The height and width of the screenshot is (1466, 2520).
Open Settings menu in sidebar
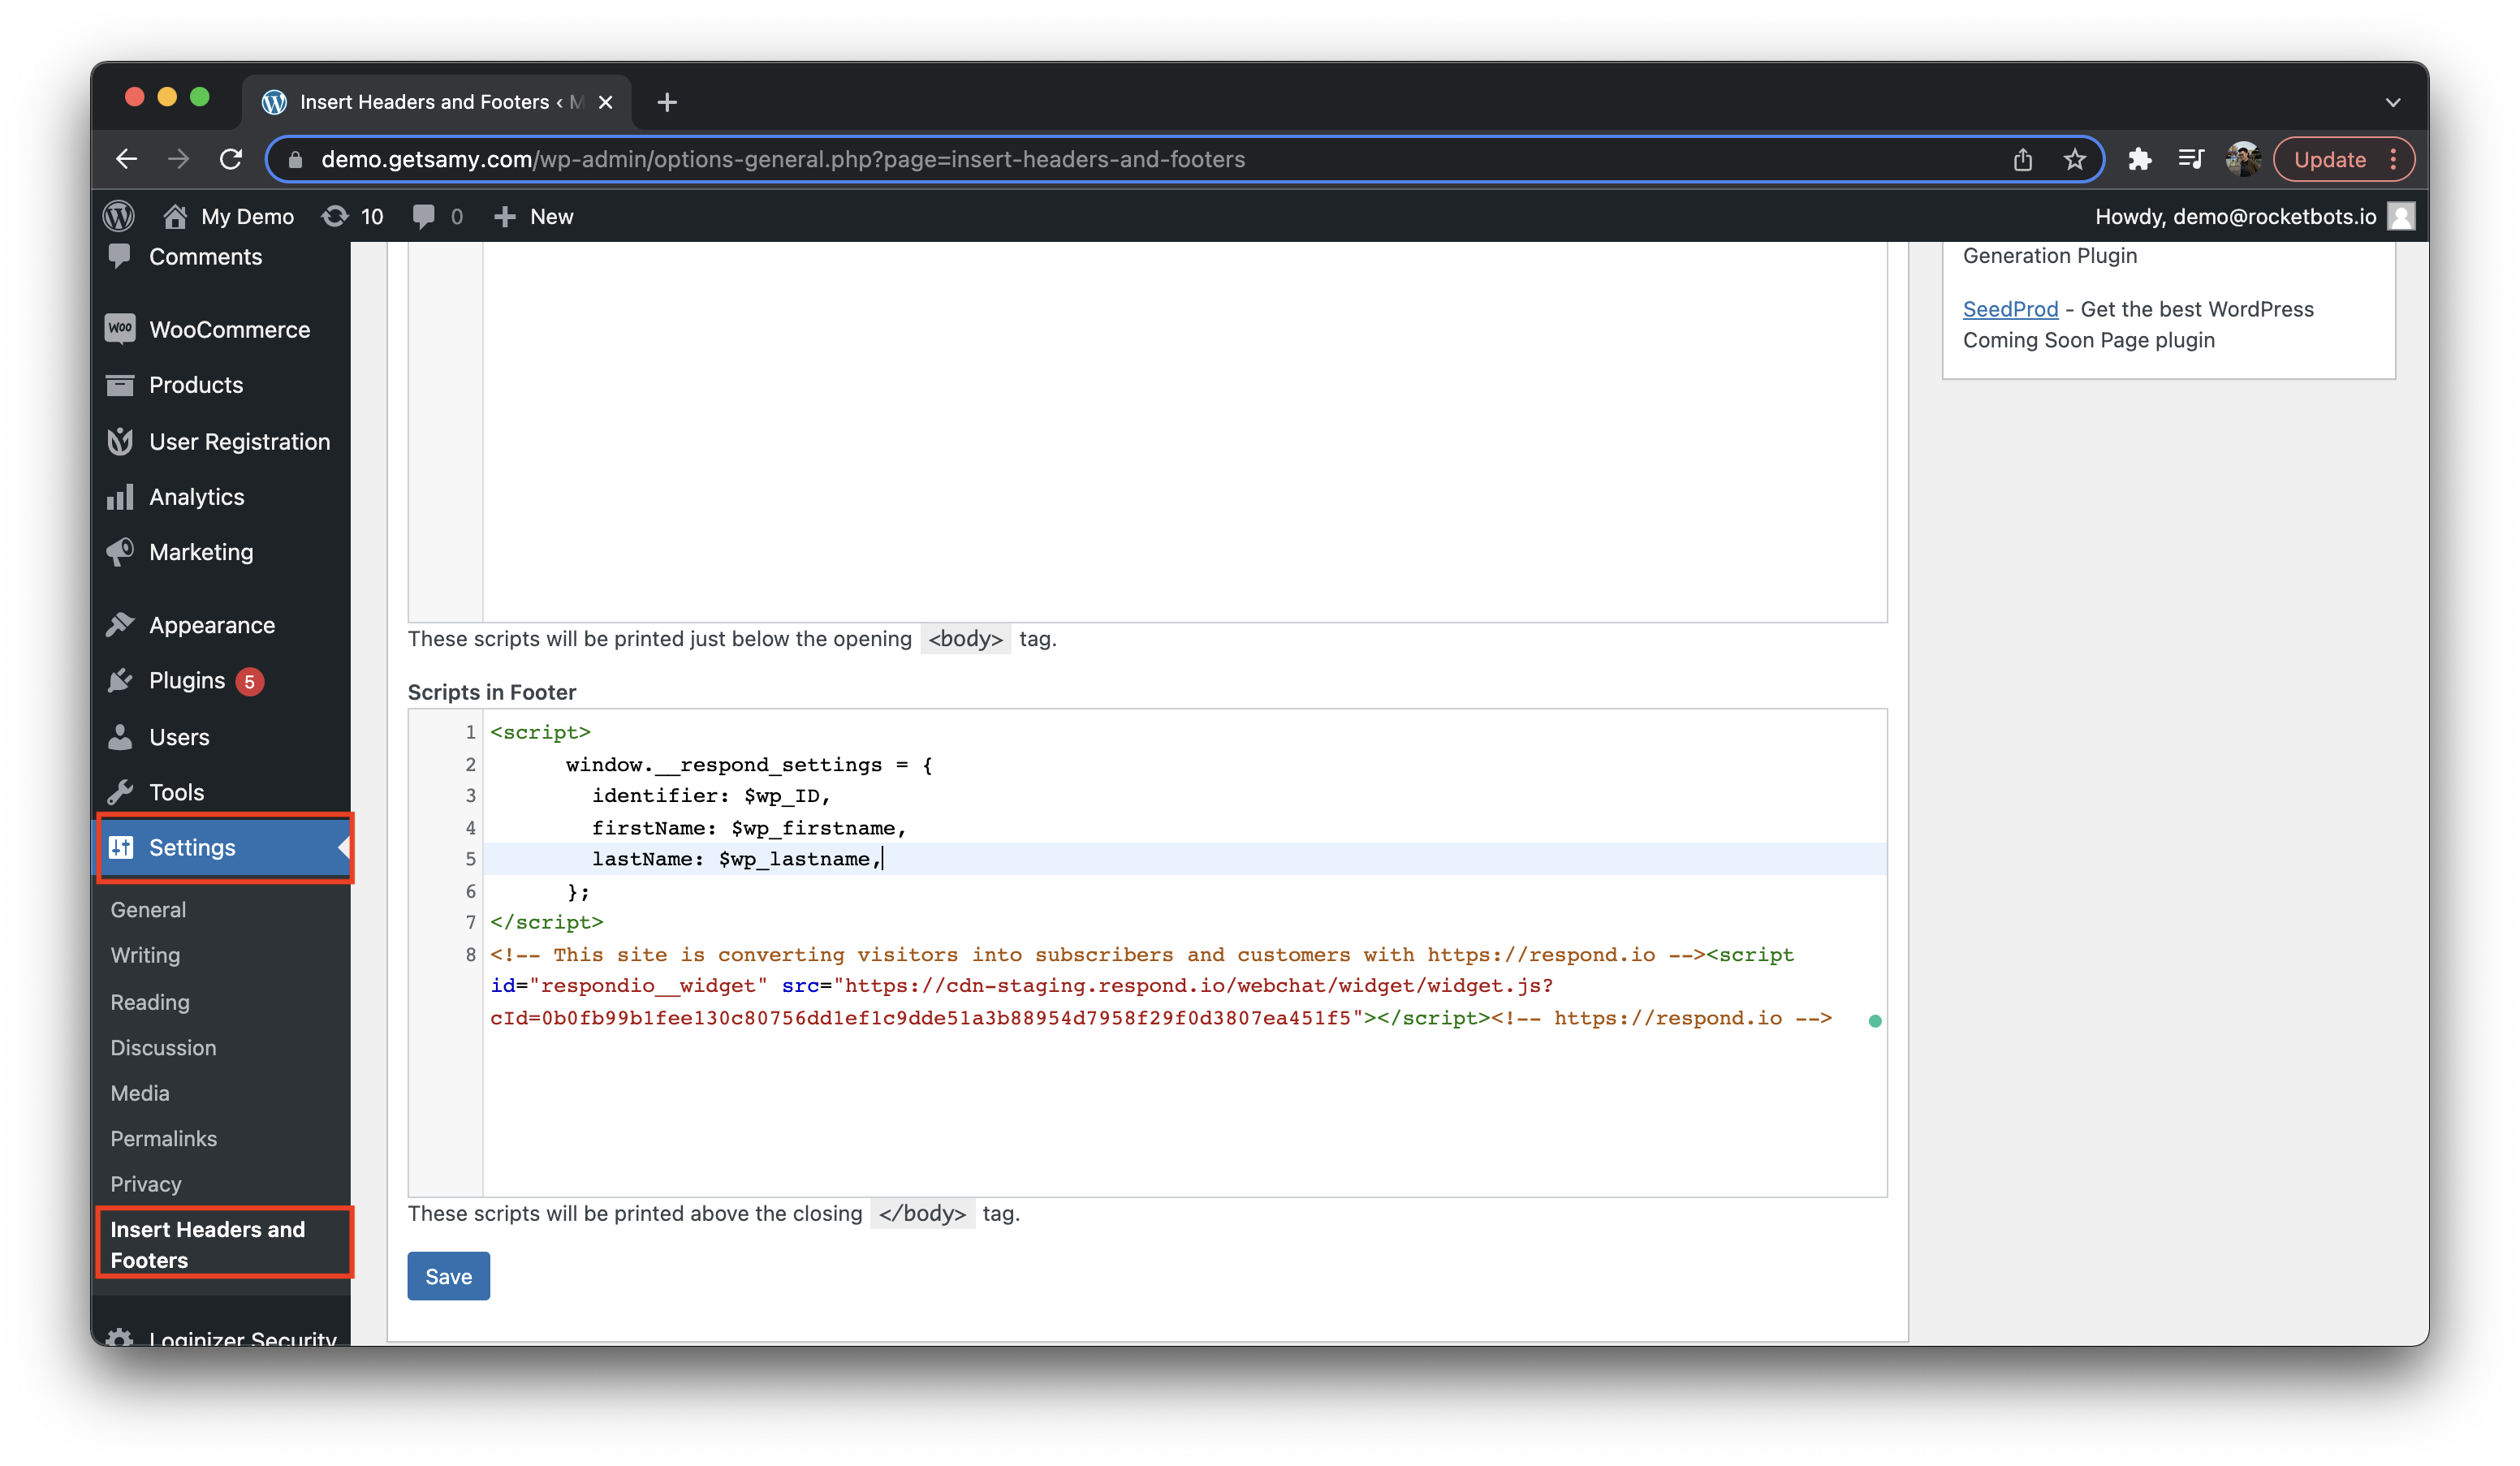pyautogui.click(x=192, y=845)
